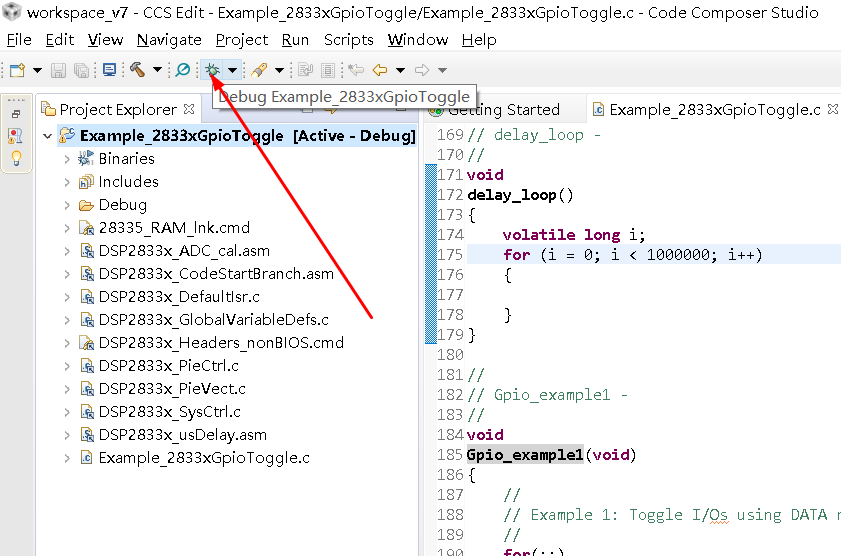841x556 pixels.
Task: Navigate forward with the right arrow icon
Action: tap(422, 70)
